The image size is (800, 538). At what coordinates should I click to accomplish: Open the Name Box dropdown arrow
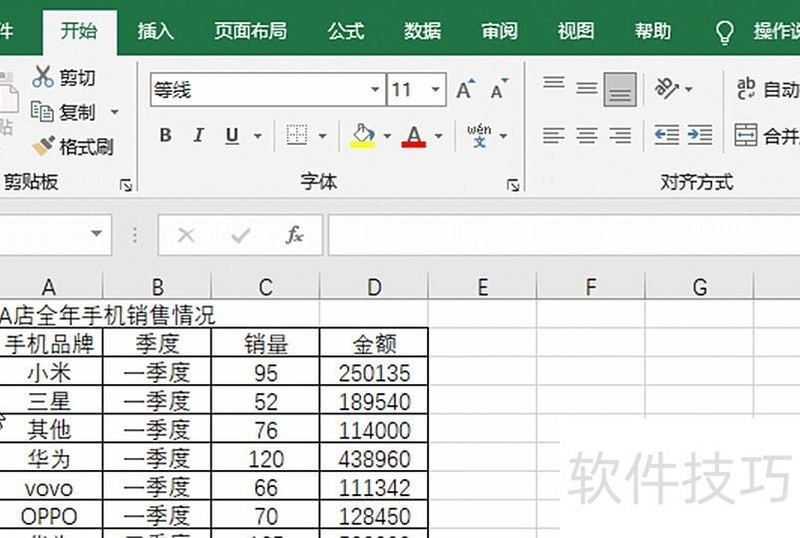click(96, 234)
